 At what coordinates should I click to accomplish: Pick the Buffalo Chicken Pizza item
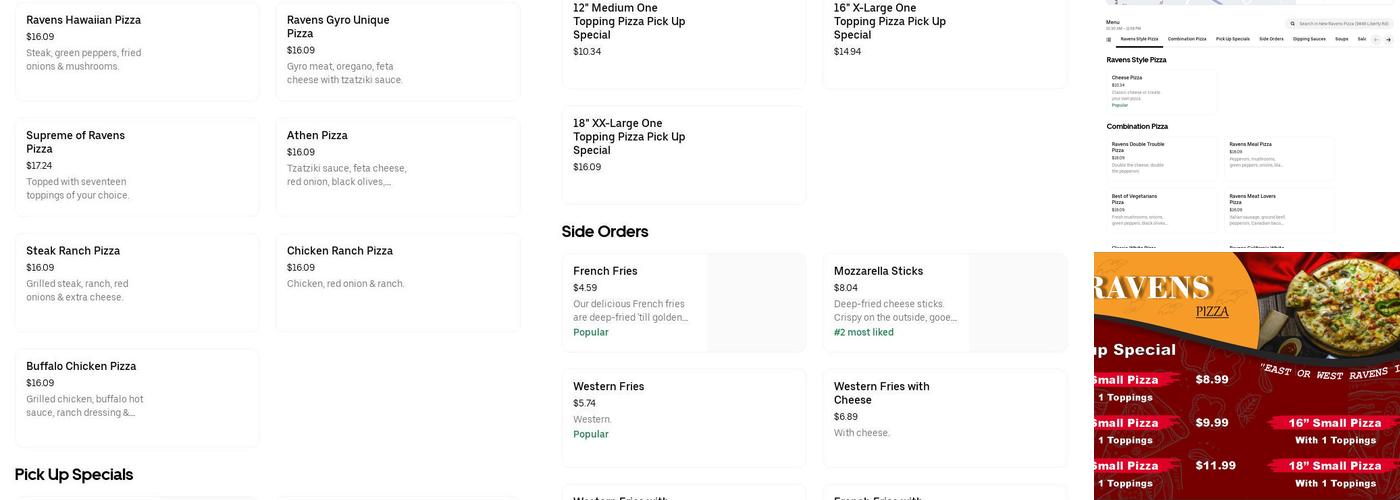137,397
